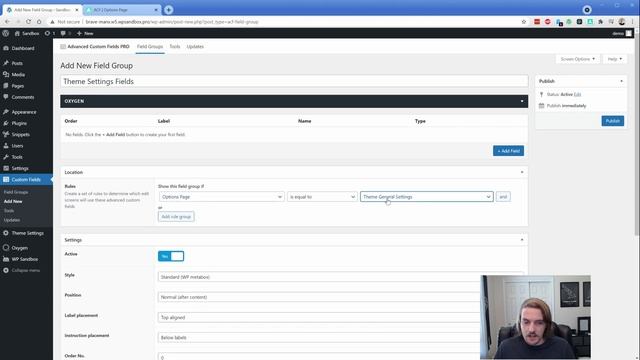Screen dimensions: 640x360
Task: Collapse the Publish metabox
Action: [x=621, y=81]
